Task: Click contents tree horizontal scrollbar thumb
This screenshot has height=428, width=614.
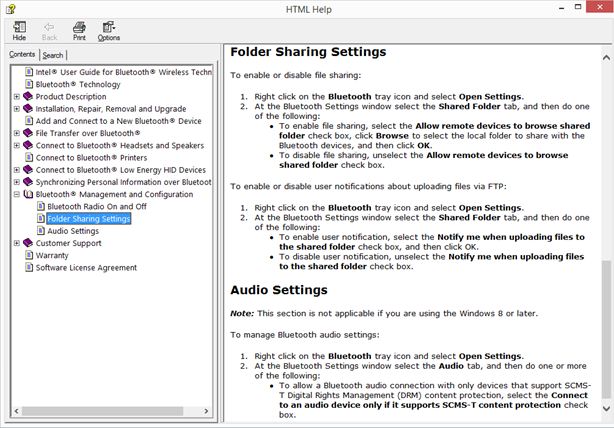Action: click(102, 411)
